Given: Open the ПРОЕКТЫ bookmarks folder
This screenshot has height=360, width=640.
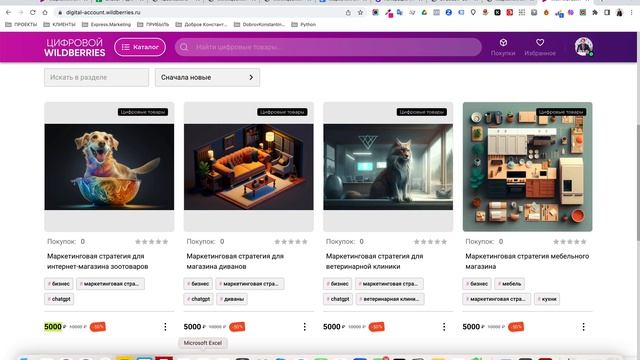Looking at the screenshot, I should click(x=21, y=24).
